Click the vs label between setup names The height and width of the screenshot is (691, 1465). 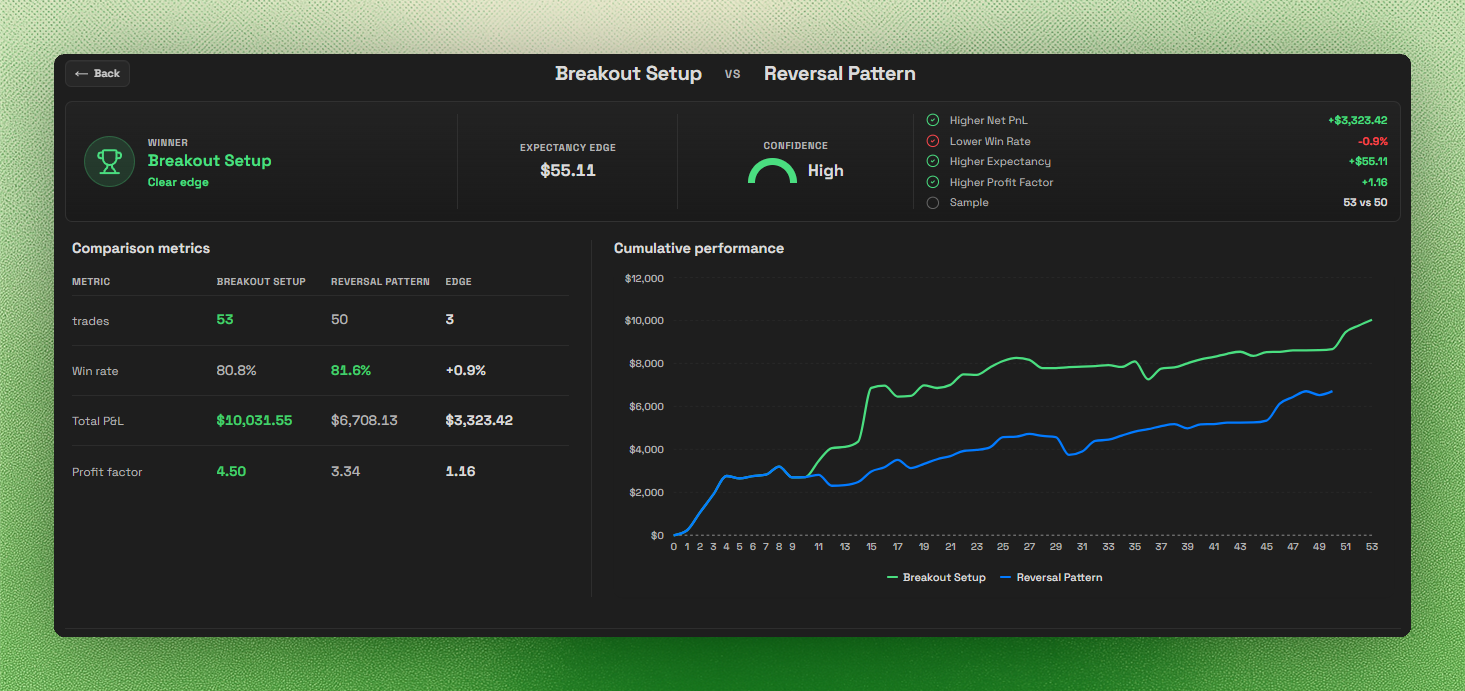coord(732,74)
